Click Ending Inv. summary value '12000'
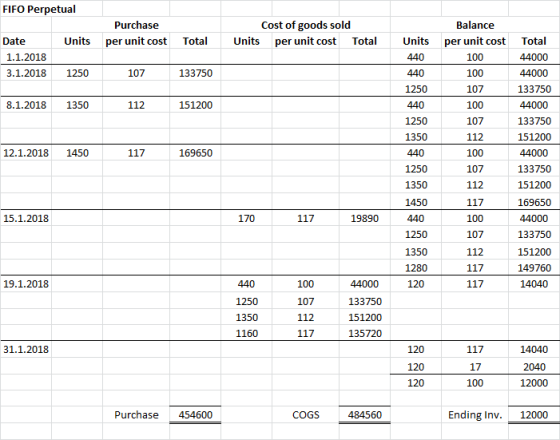560x440 pixels. (x=534, y=415)
